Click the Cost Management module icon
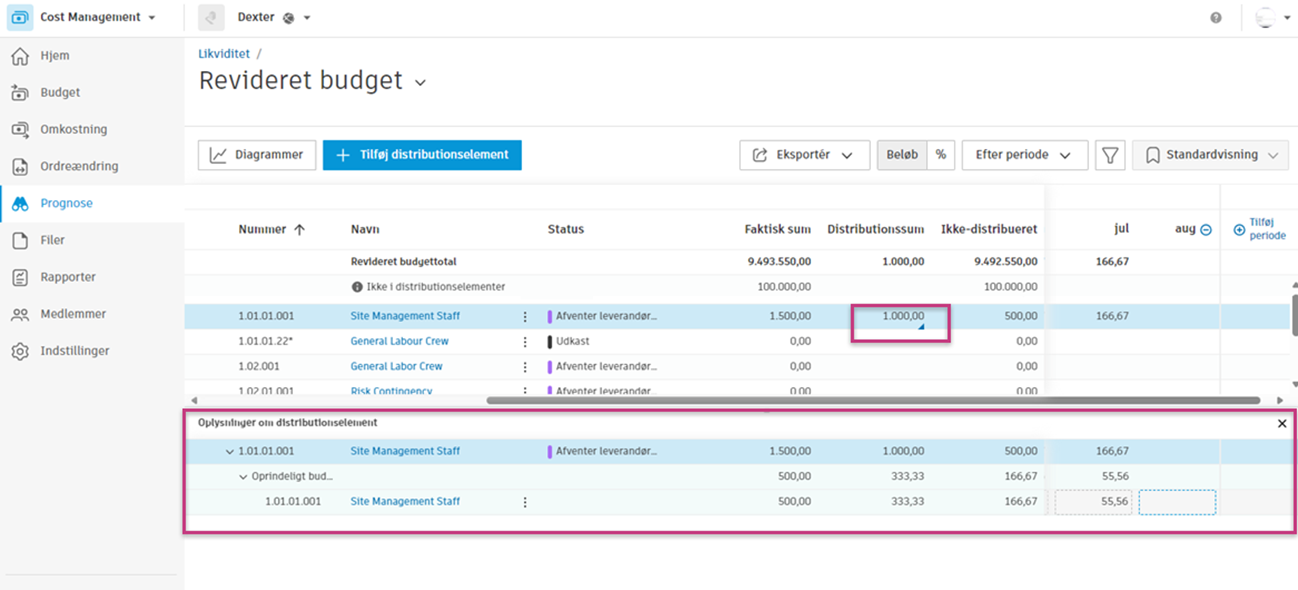Screen dimensions: 1298x590 (x=20, y=18)
